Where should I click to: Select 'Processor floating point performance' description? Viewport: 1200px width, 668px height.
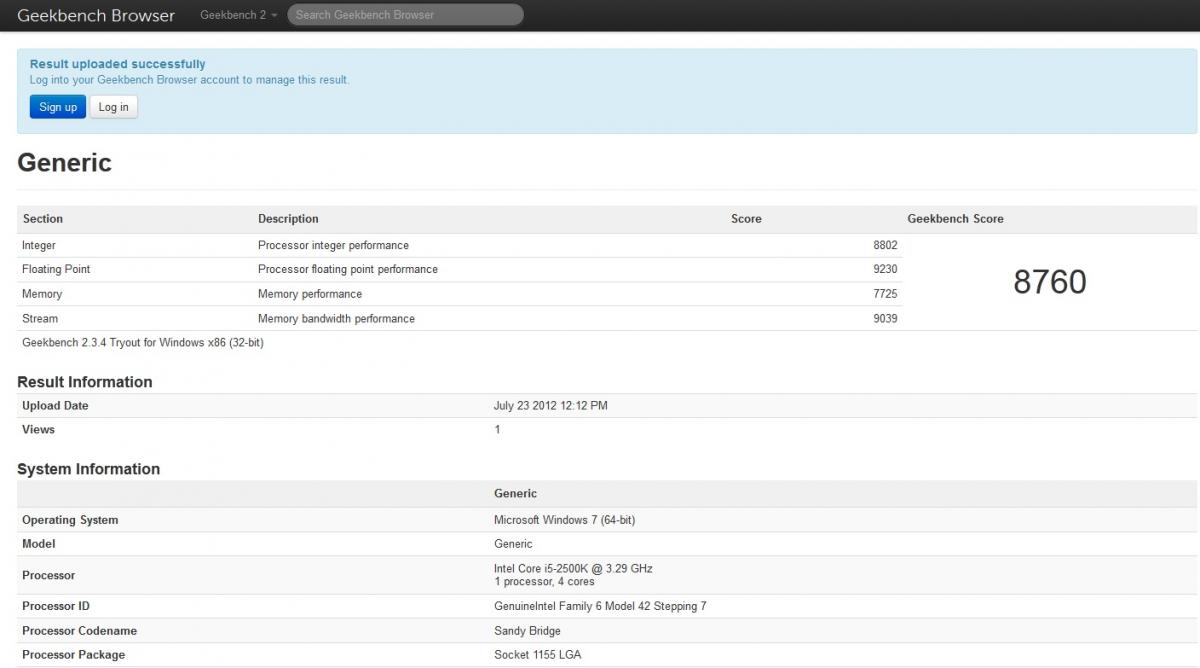[x=348, y=269]
